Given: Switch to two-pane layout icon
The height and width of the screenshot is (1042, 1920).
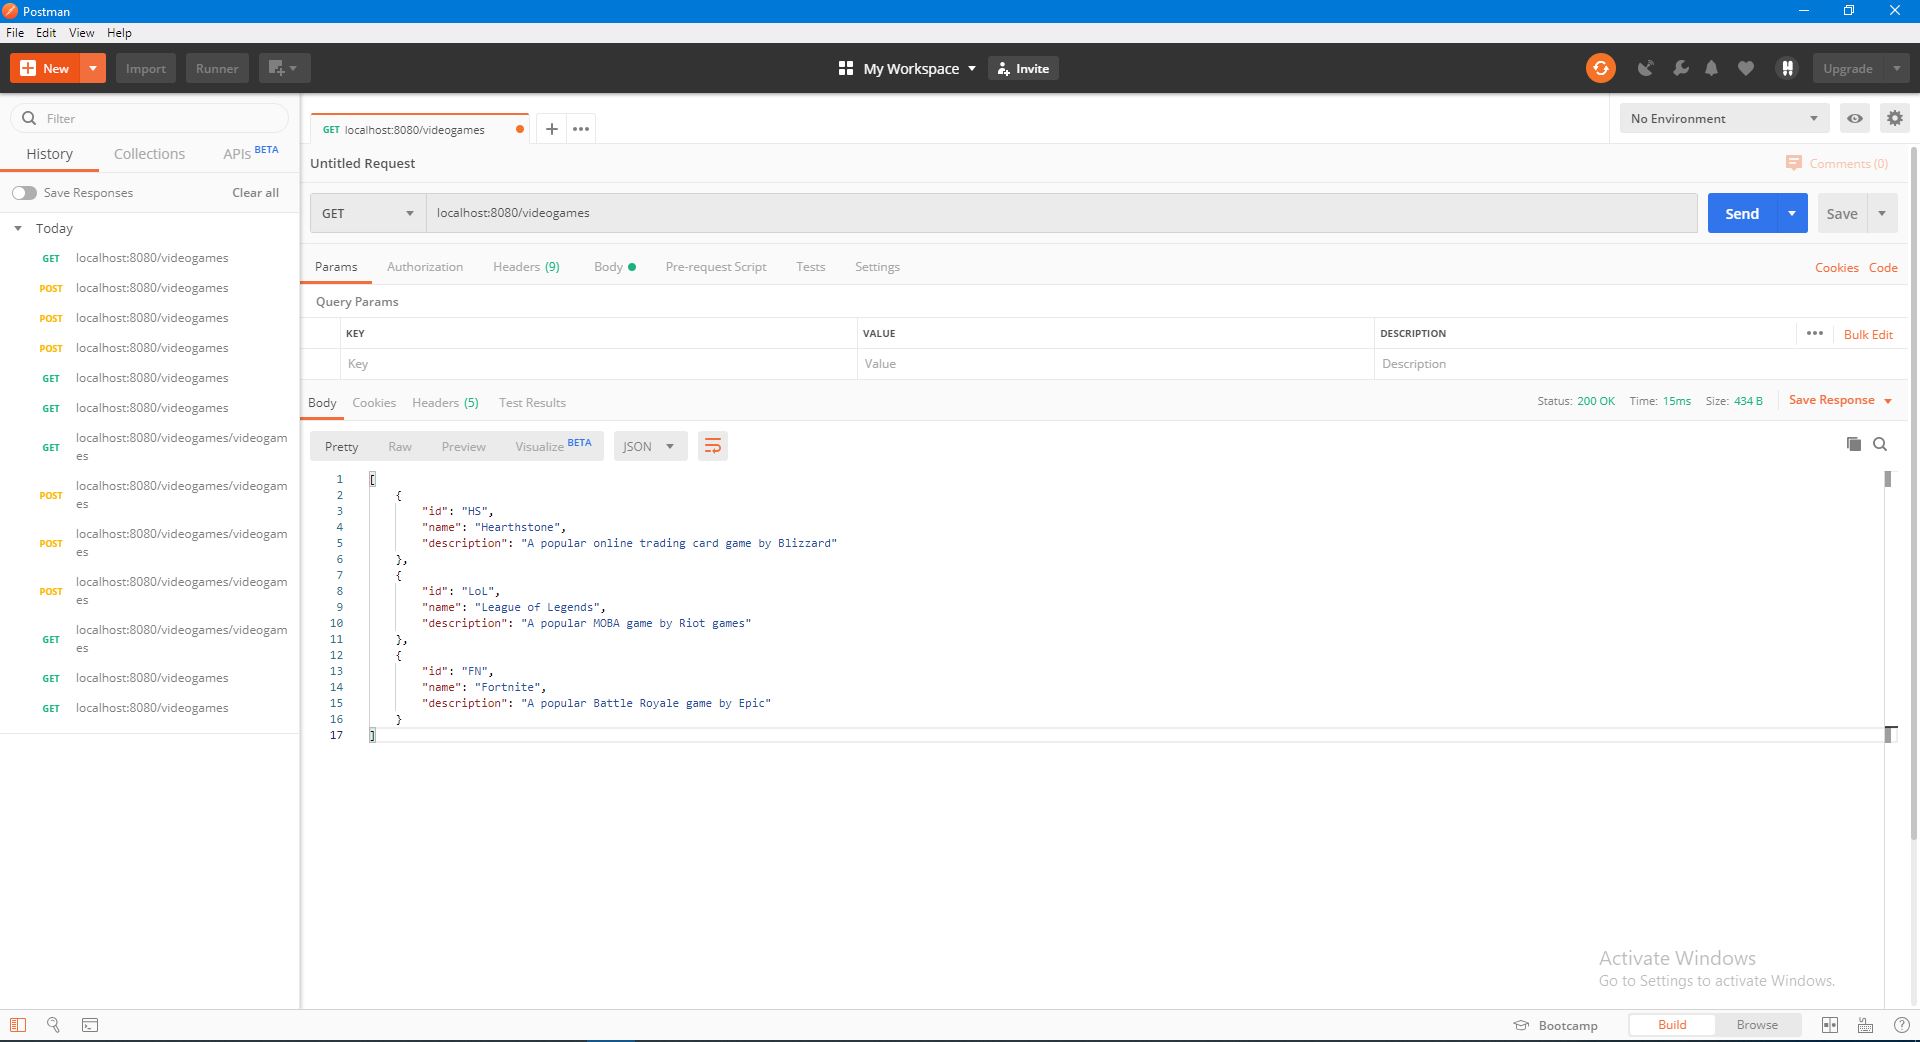Looking at the screenshot, I should click(1829, 1025).
